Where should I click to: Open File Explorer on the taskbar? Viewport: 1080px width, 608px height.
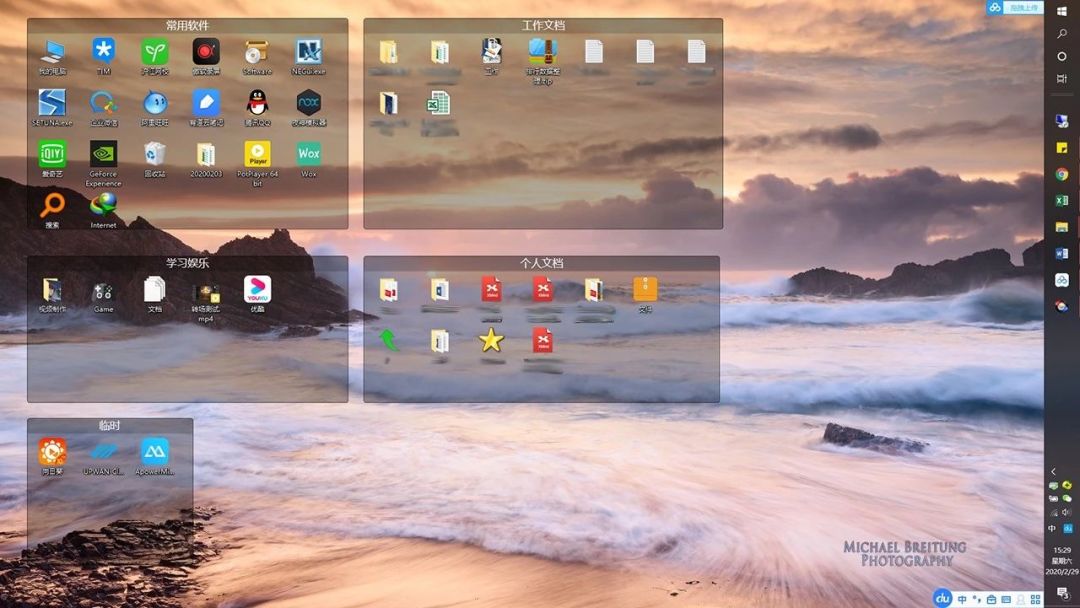1061,227
